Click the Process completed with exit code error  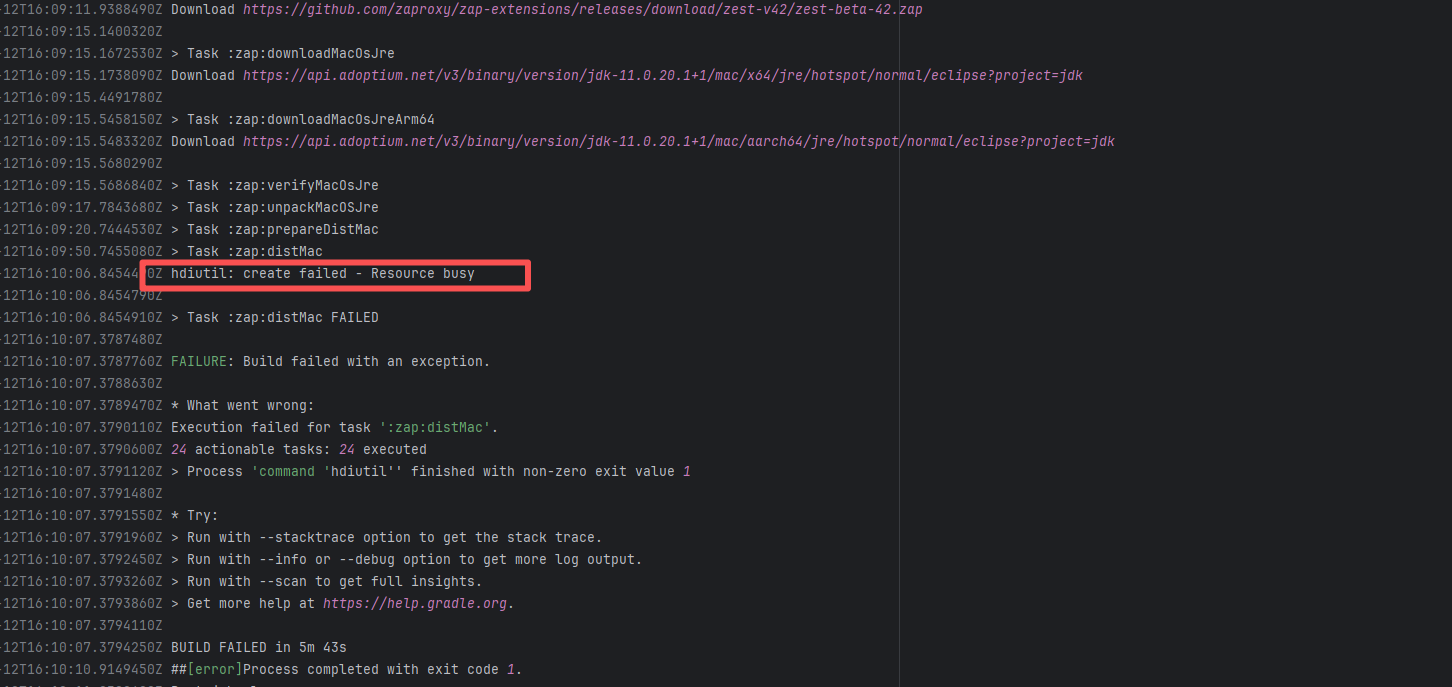[x=346, y=669]
